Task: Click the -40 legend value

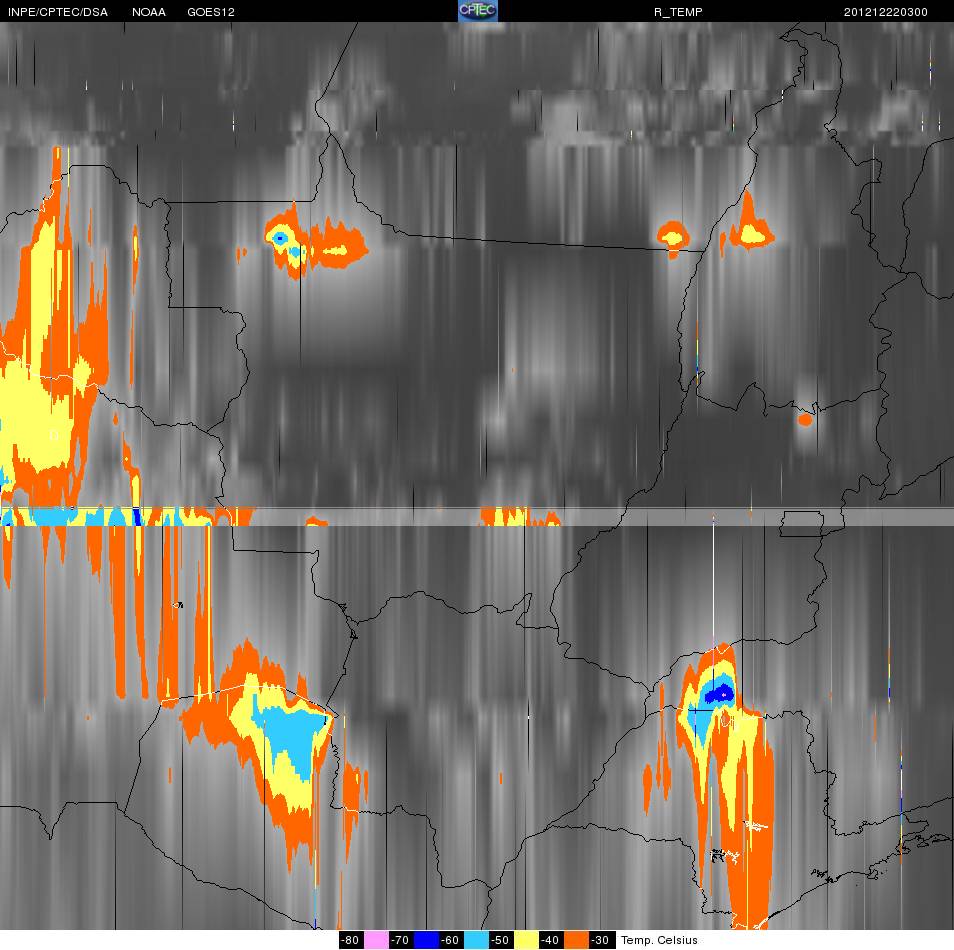Action: coord(550,940)
